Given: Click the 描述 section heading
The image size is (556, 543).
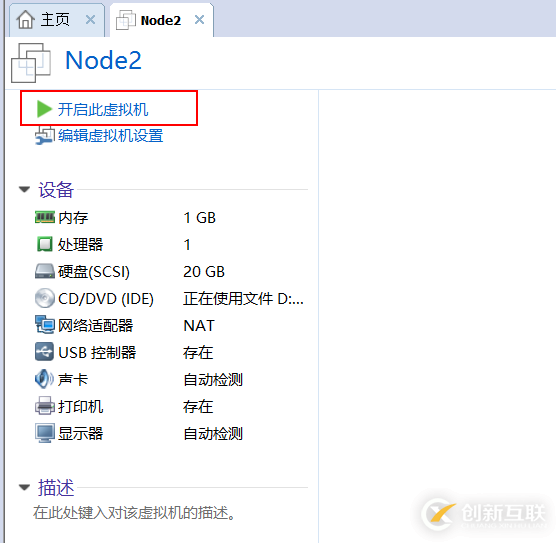Looking at the screenshot, I should coord(56,487).
